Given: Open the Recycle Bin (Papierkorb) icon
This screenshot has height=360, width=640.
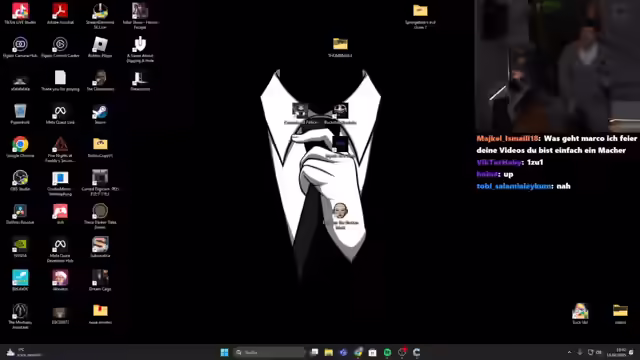Looking at the screenshot, I should pos(20,114).
